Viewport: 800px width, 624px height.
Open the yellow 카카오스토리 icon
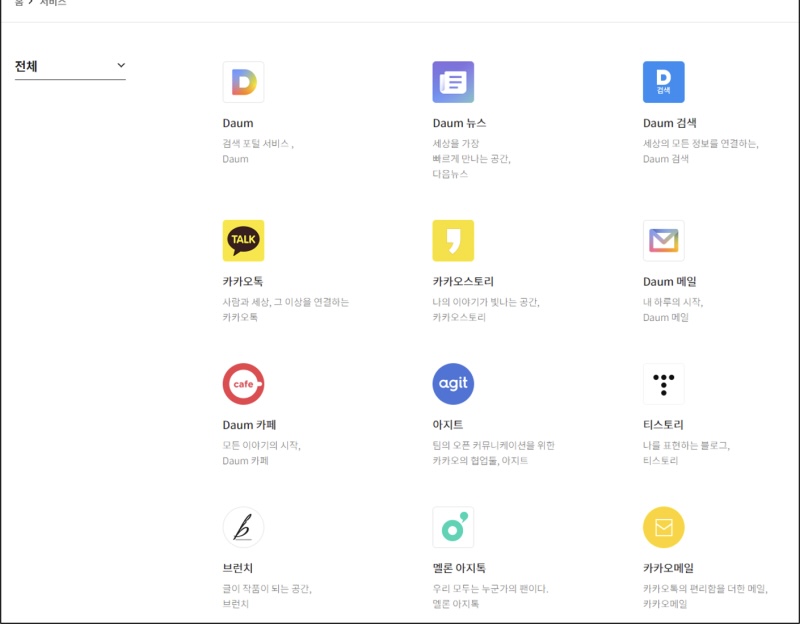(453, 240)
